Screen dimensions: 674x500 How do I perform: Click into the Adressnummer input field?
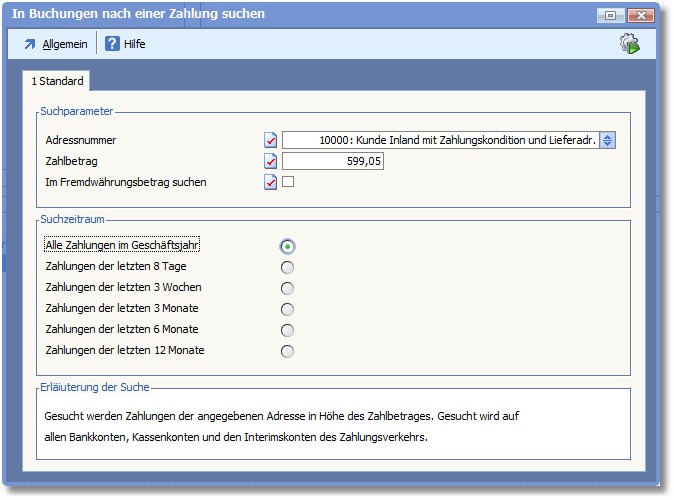[x=440, y=141]
